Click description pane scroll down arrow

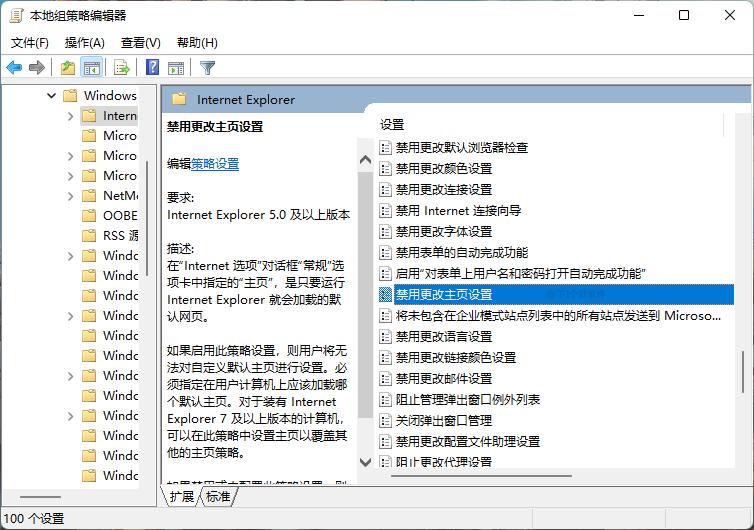[365, 462]
